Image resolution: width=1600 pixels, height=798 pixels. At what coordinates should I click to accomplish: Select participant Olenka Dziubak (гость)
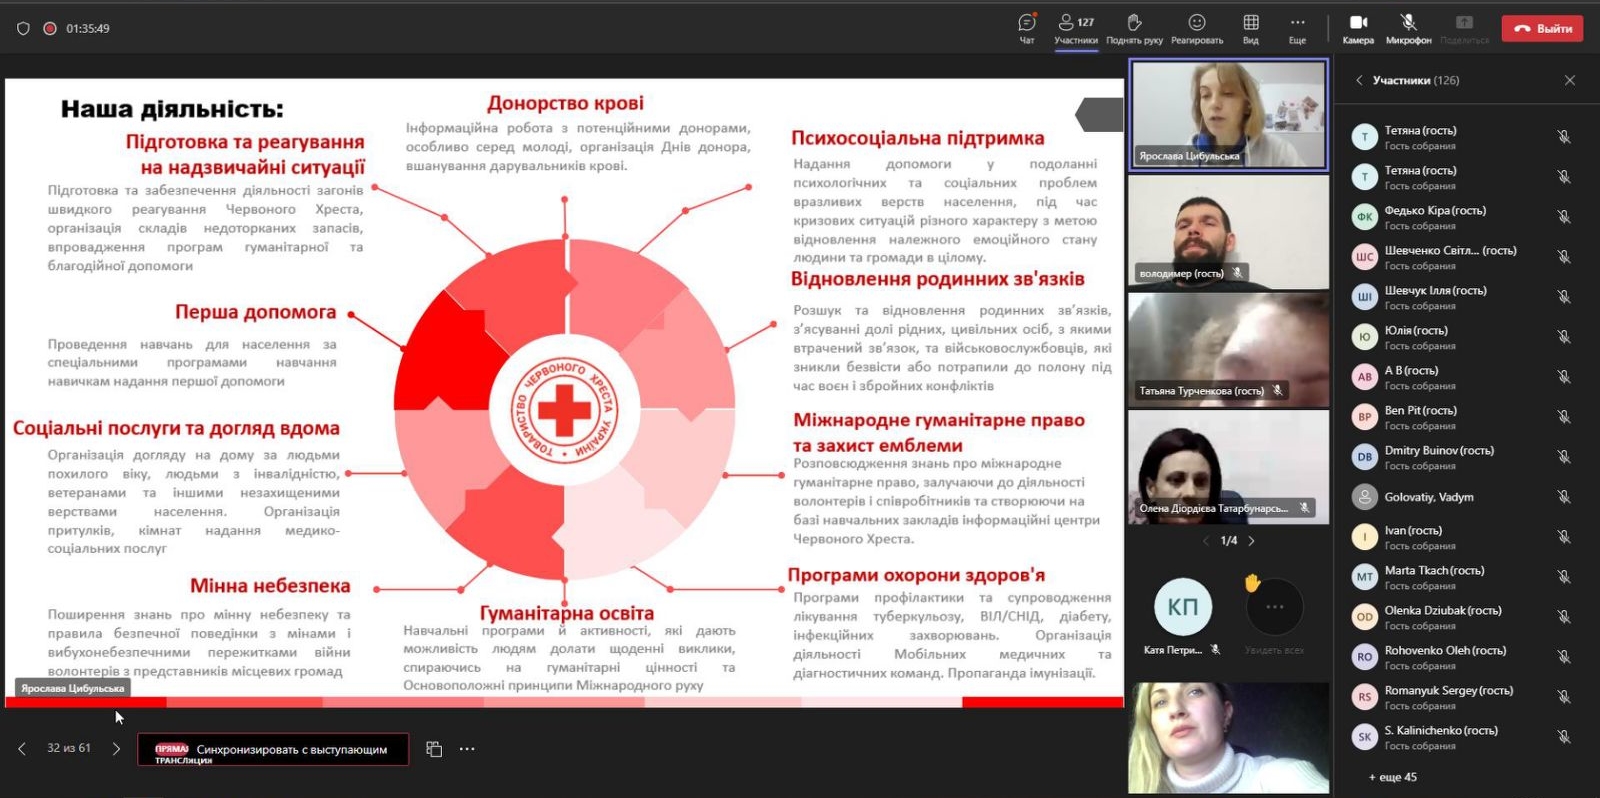coord(1460,617)
